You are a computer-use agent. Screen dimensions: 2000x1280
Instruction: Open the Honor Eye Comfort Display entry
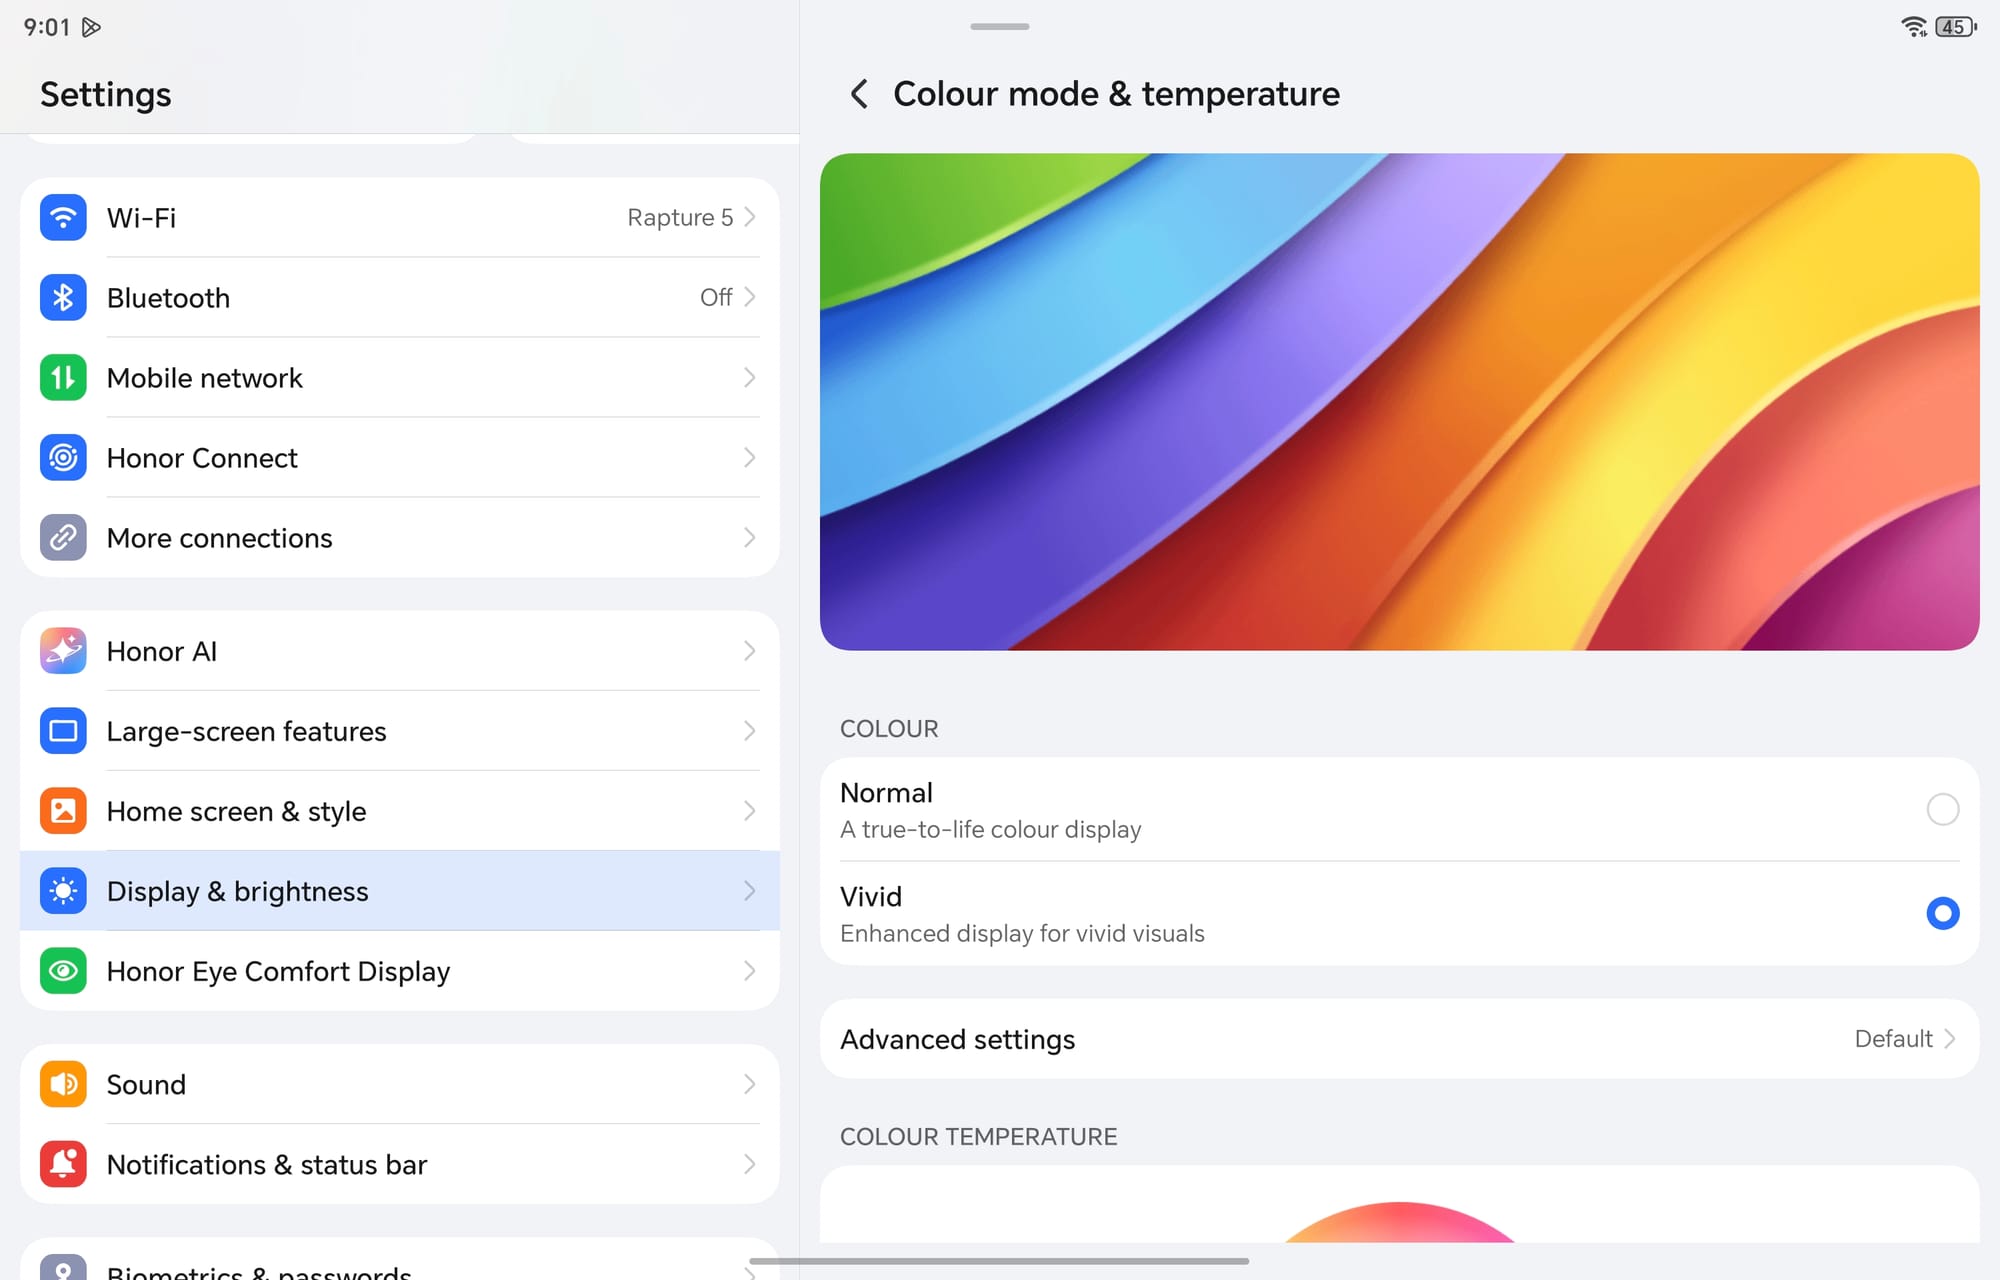click(x=400, y=971)
